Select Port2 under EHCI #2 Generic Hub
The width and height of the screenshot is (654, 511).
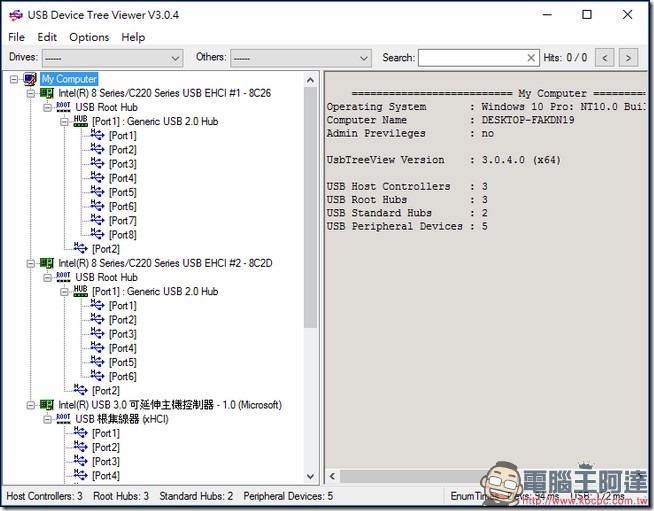pos(123,320)
